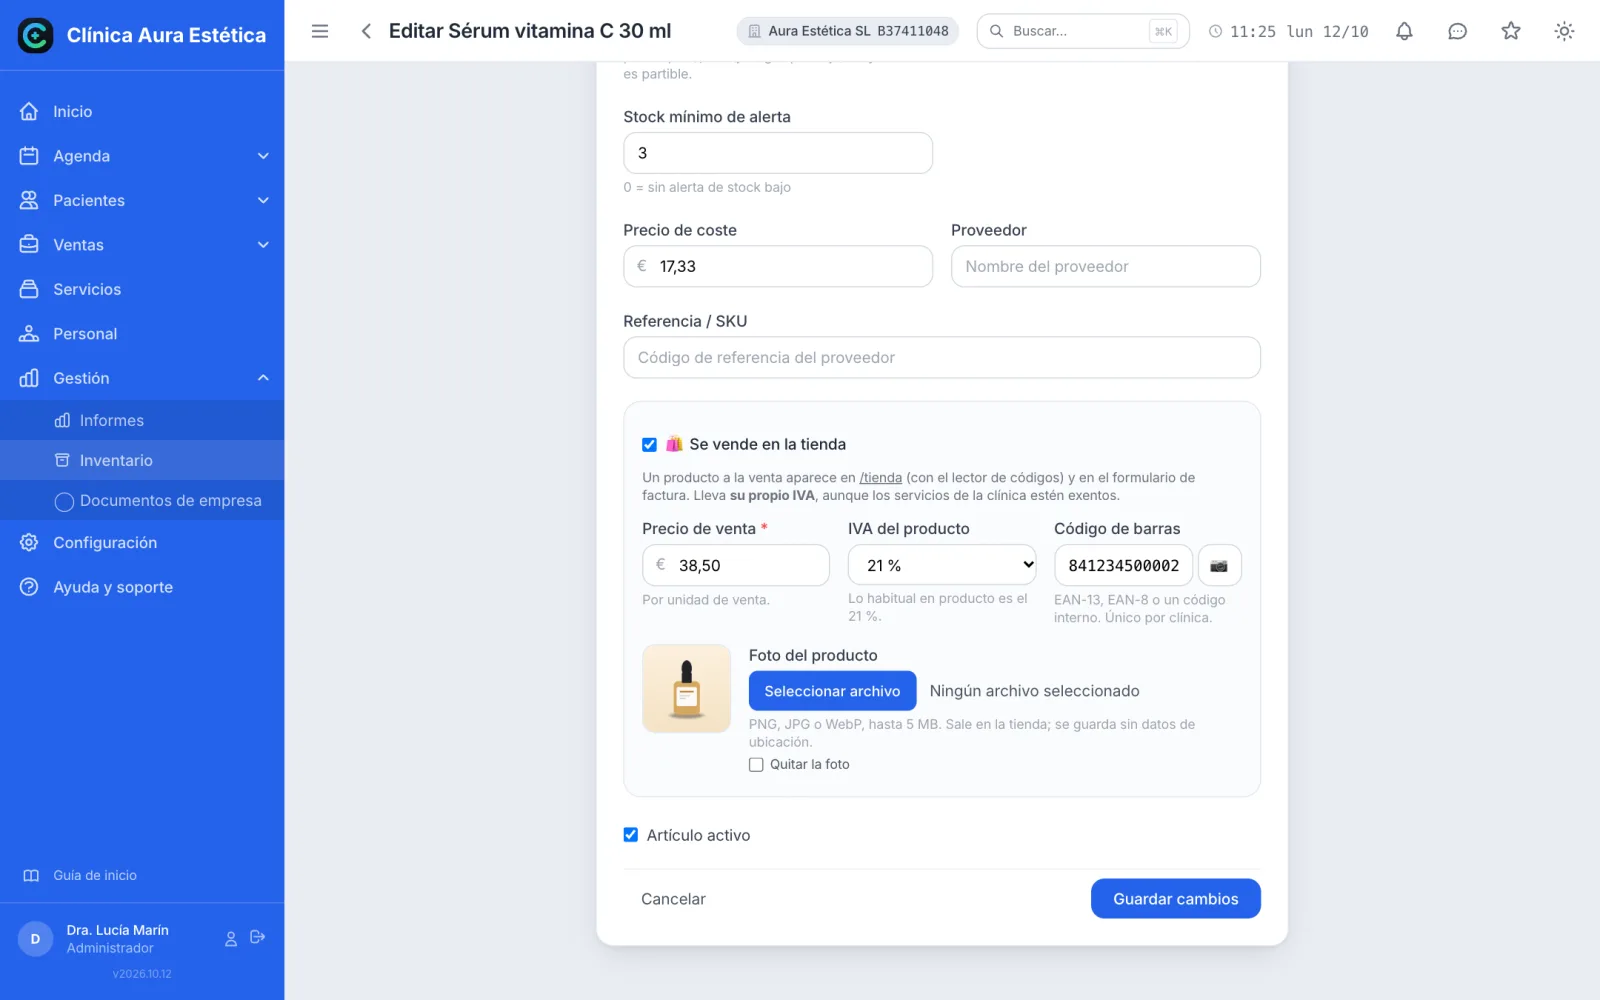Click the Referencia / SKU field
Screen dimensions: 1600x1000
point(942,357)
